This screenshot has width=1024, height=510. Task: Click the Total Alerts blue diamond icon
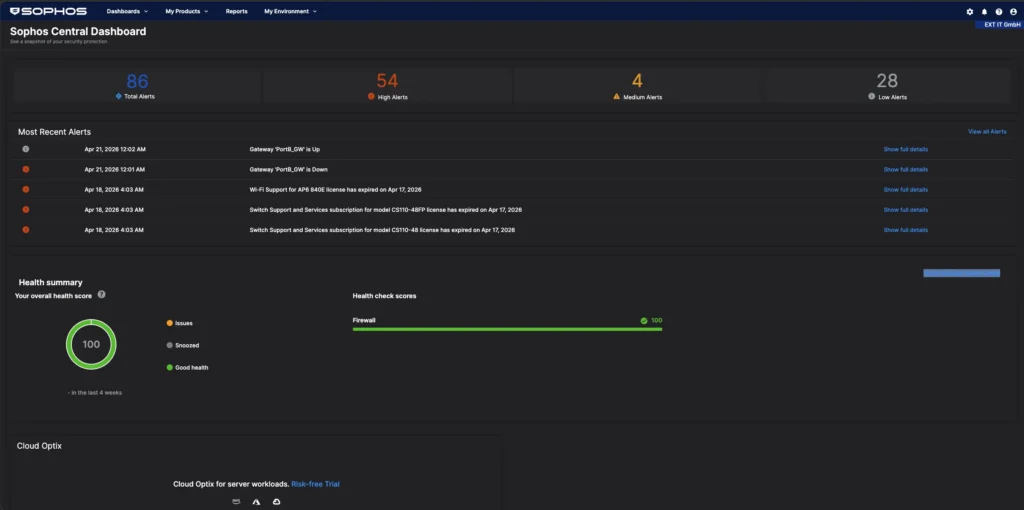point(118,96)
